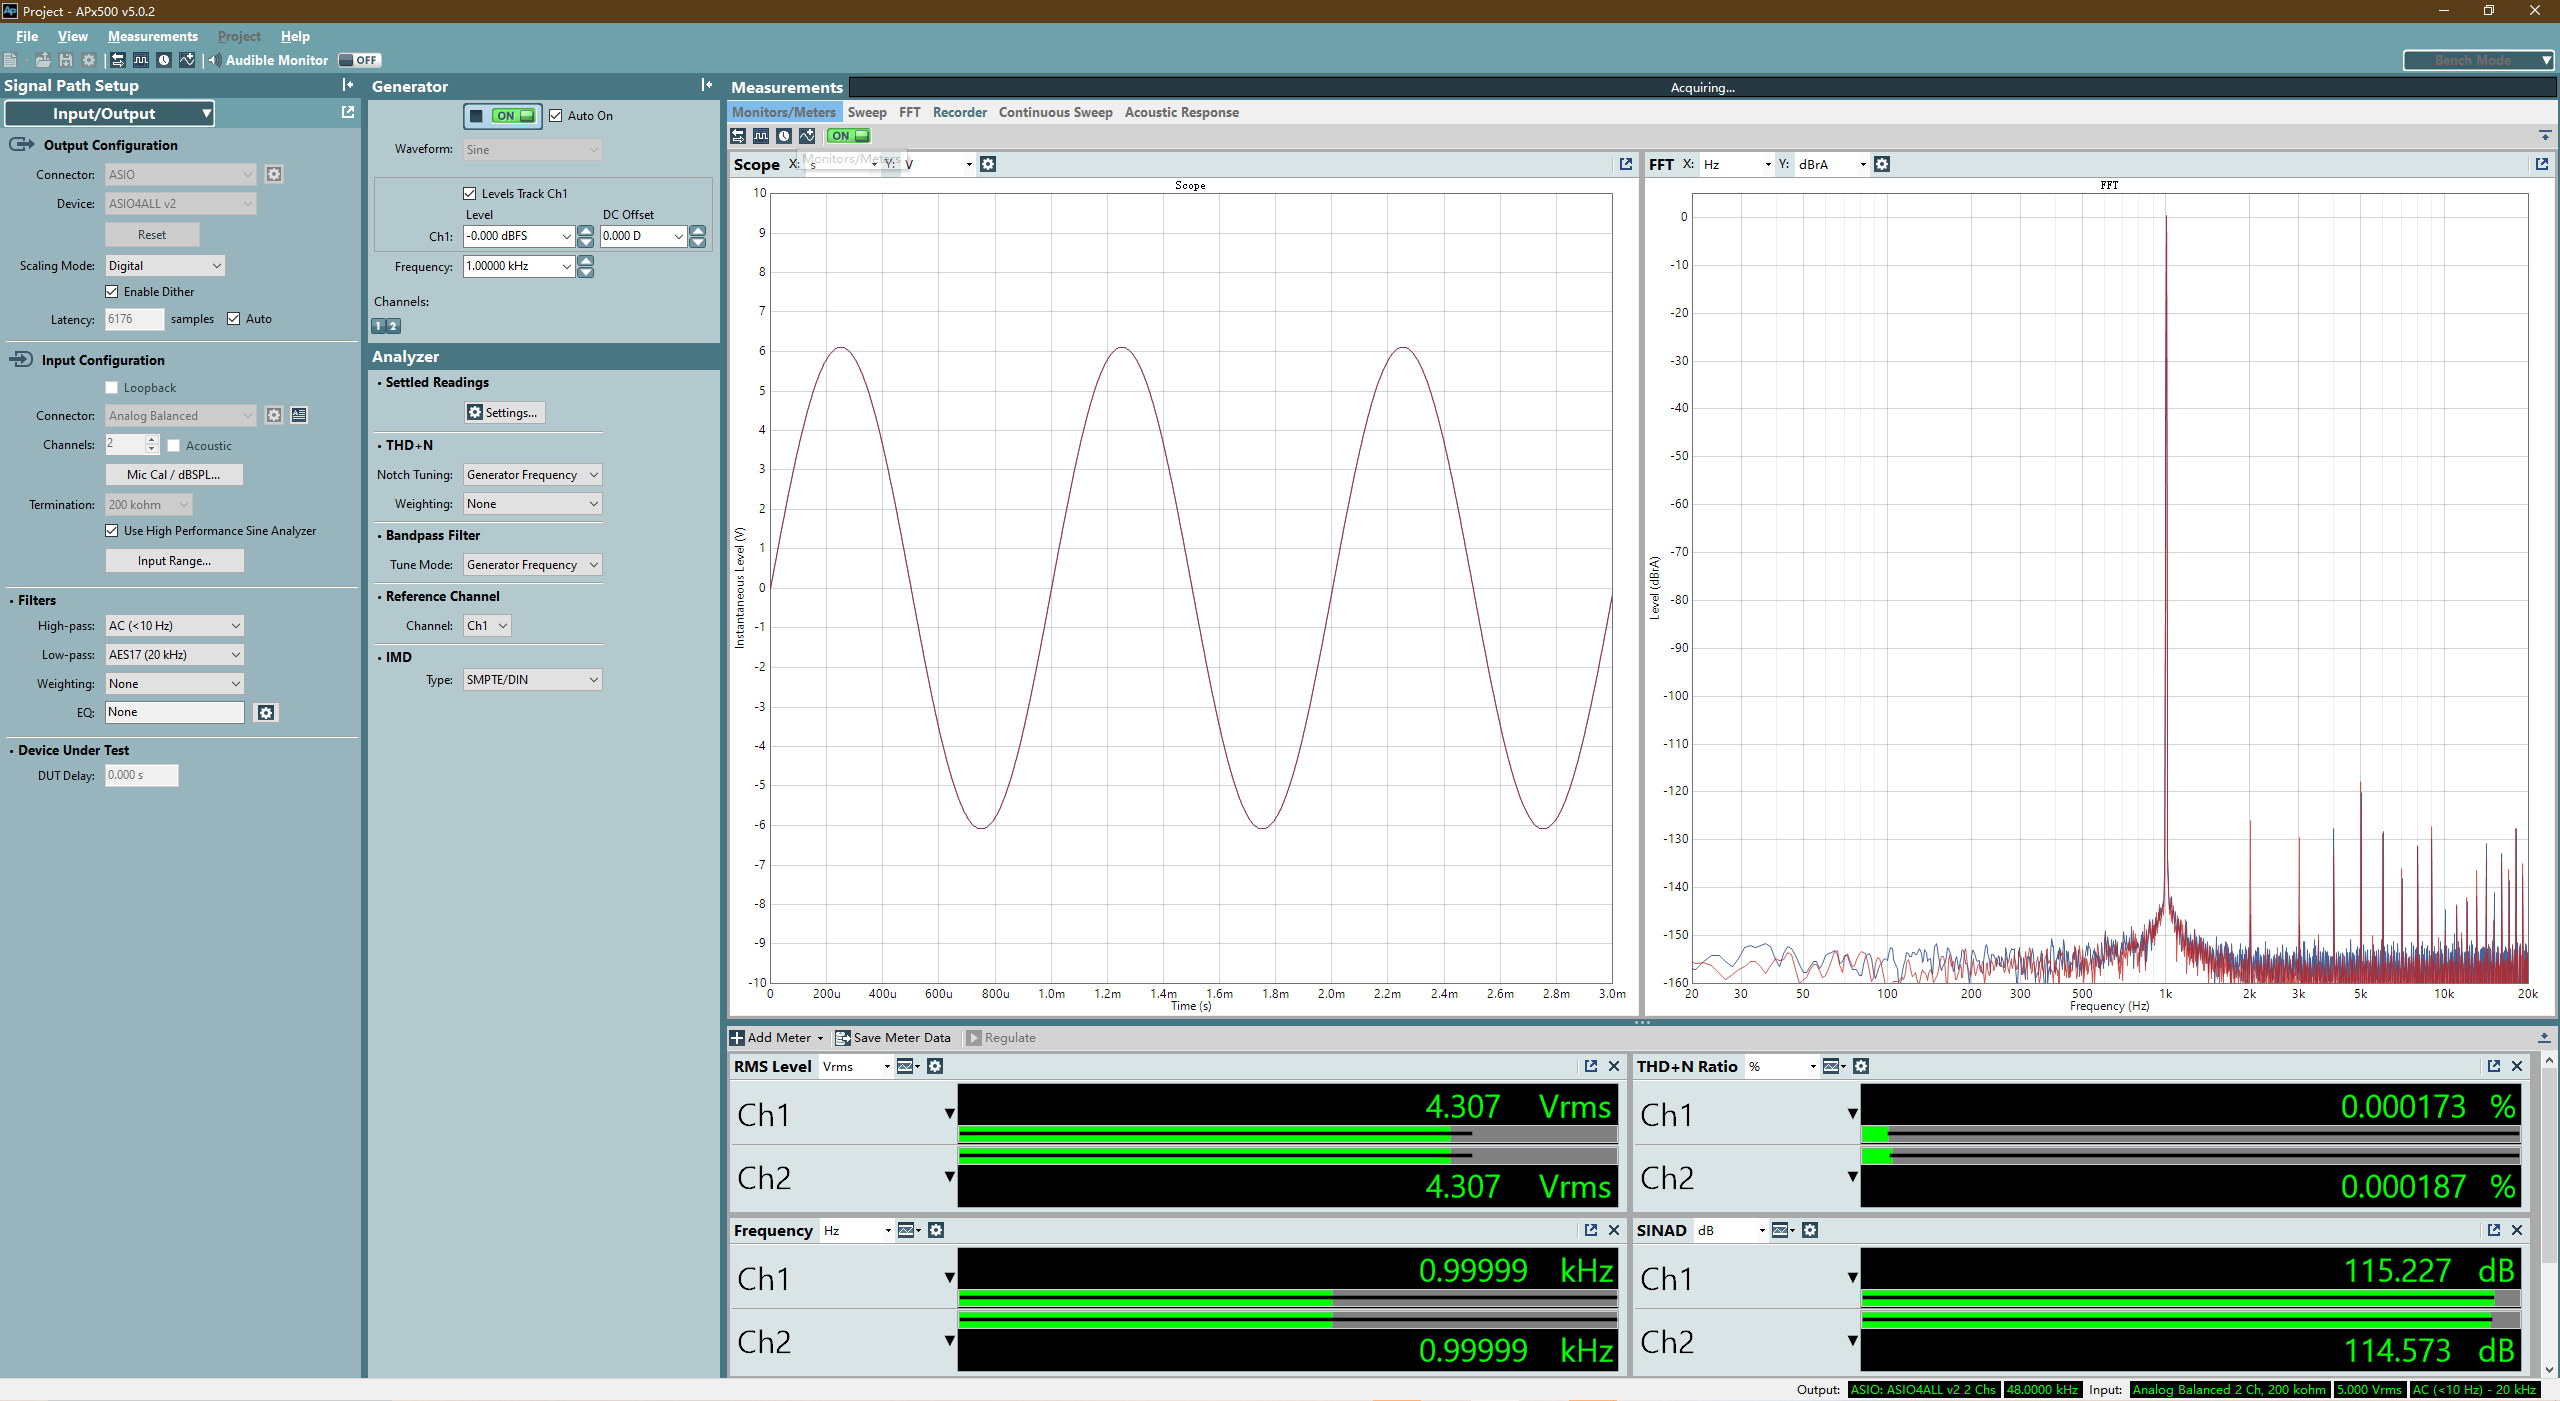Switch to the Sweep tab
2560x1401 pixels.
click(867, 112)
